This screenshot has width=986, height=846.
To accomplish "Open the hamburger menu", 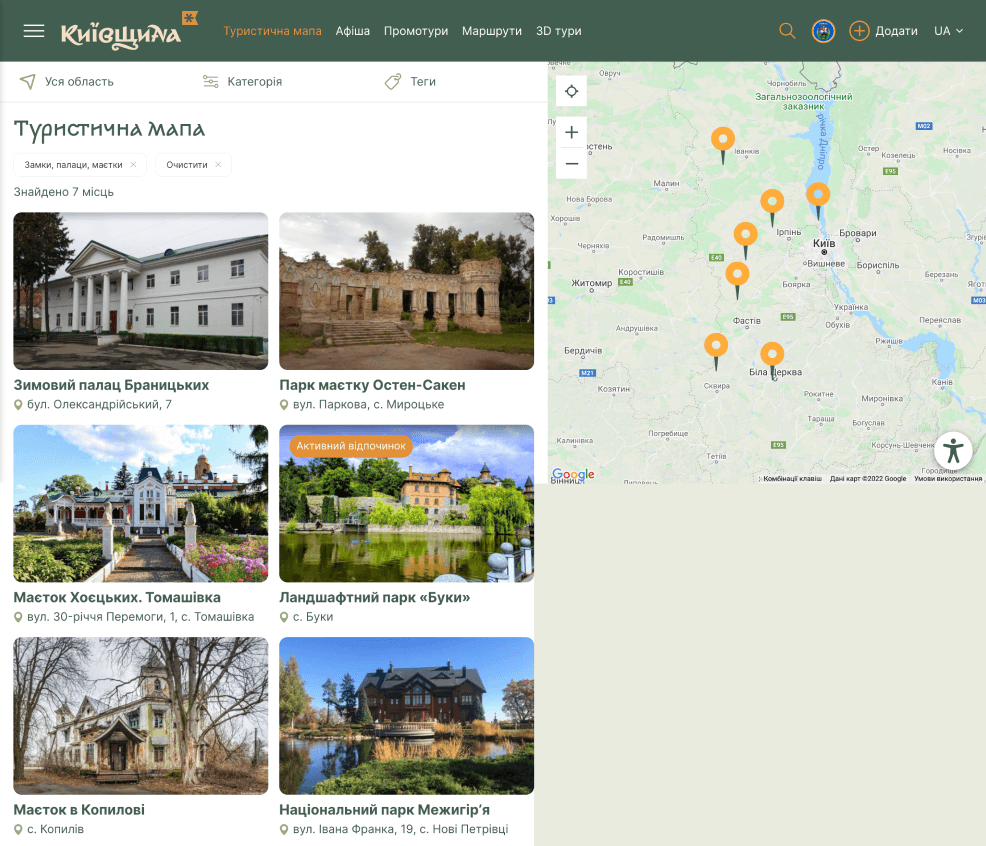I will 34,31.
